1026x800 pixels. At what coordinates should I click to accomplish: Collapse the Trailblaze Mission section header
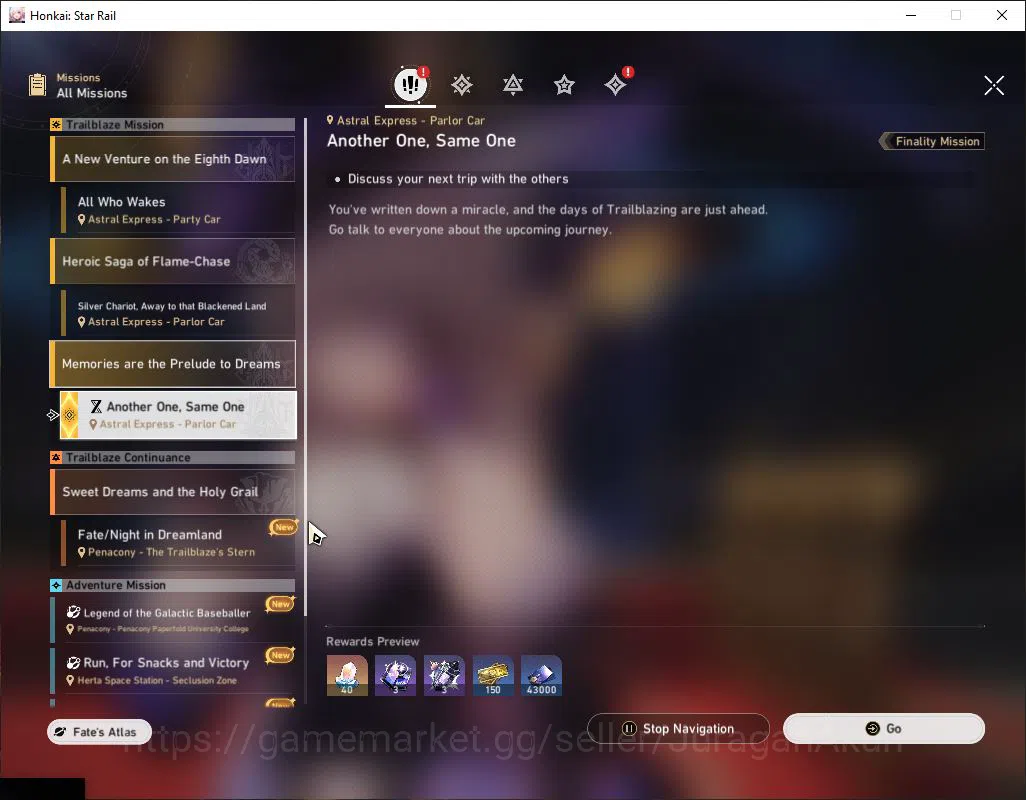[x=173, y=125]
